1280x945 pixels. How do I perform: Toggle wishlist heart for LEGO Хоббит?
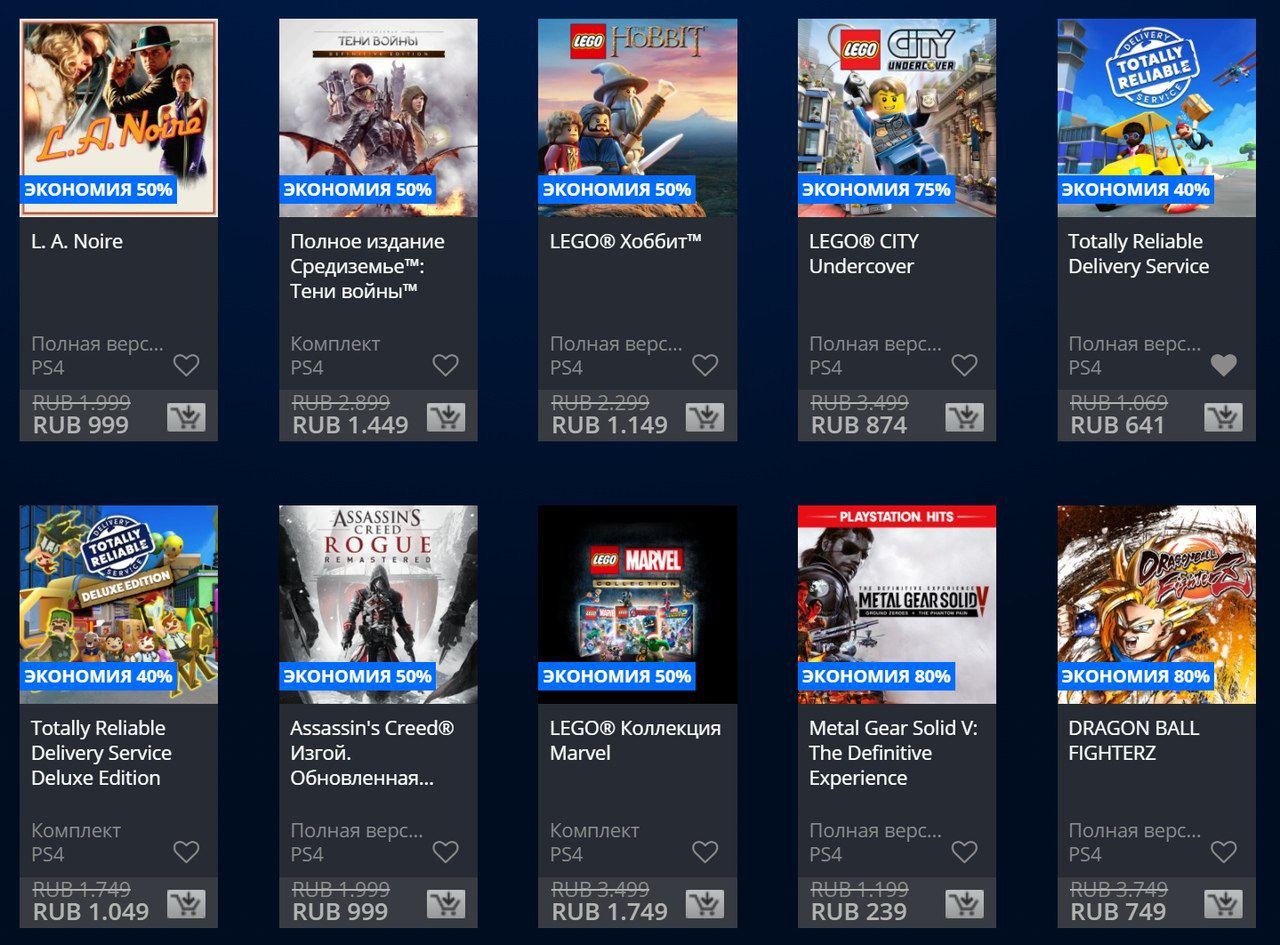point(705,365)
